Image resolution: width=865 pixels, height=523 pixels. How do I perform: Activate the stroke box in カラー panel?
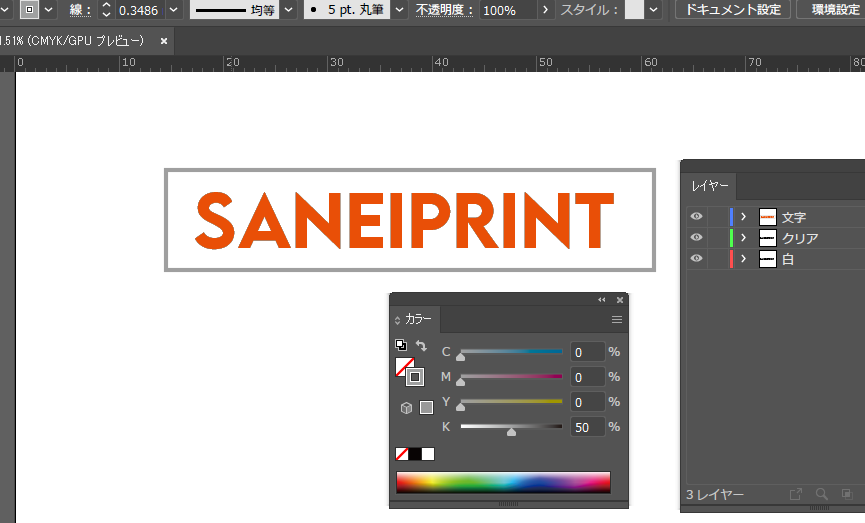[415, 377]
